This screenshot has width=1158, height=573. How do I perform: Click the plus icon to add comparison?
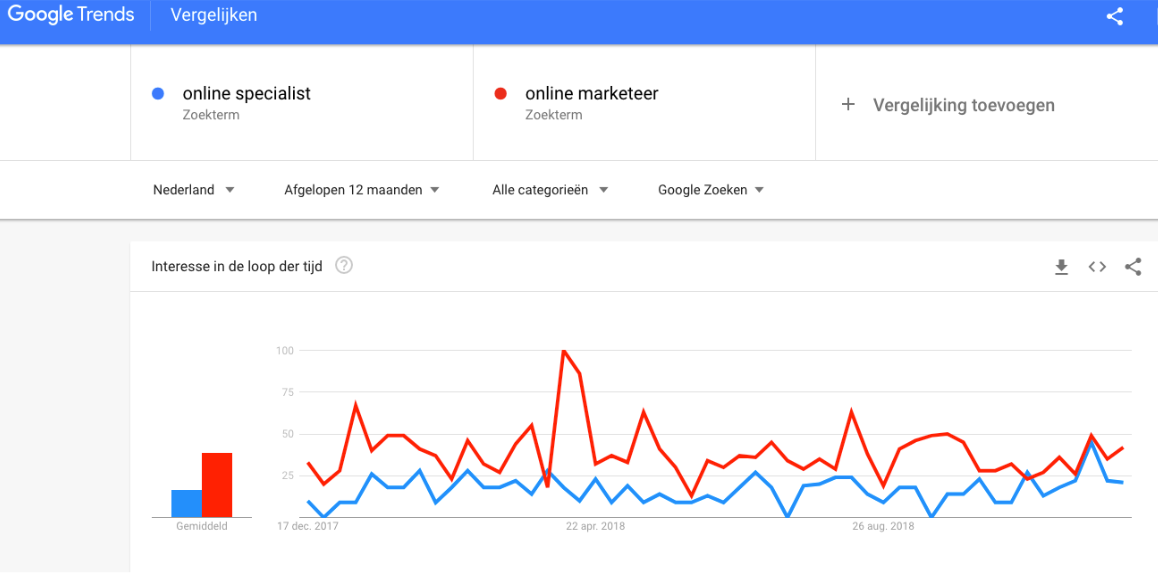pyautogui.click(x=848, y=105)
